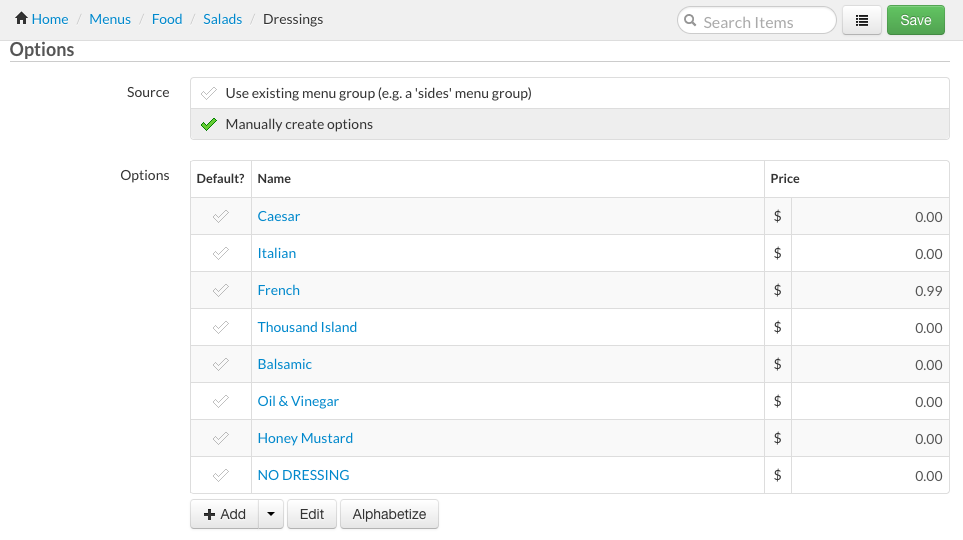Open Food in the breadcrumb trail
The height and width of the screenshot is (540, 963).
pos(167,19)
